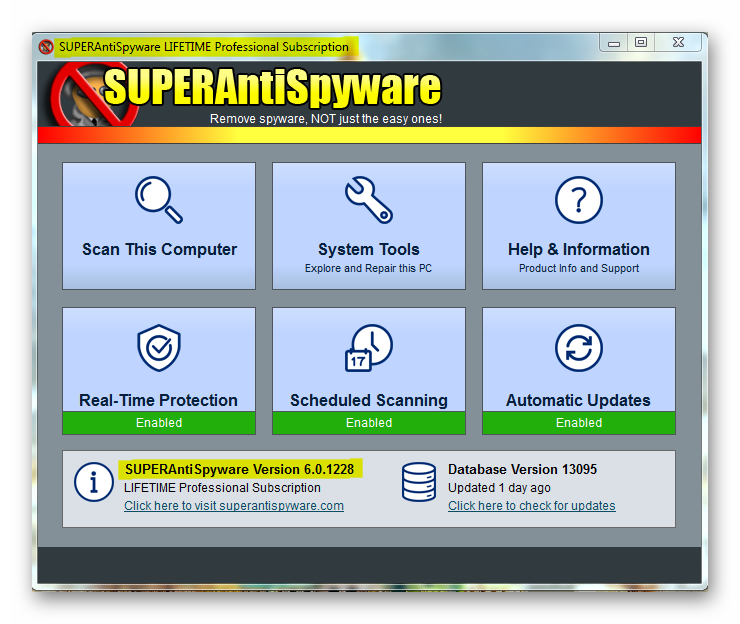740x624 pixels.
Task: Click Explore and Repair this PC subtitle
Action: point(369,268)
